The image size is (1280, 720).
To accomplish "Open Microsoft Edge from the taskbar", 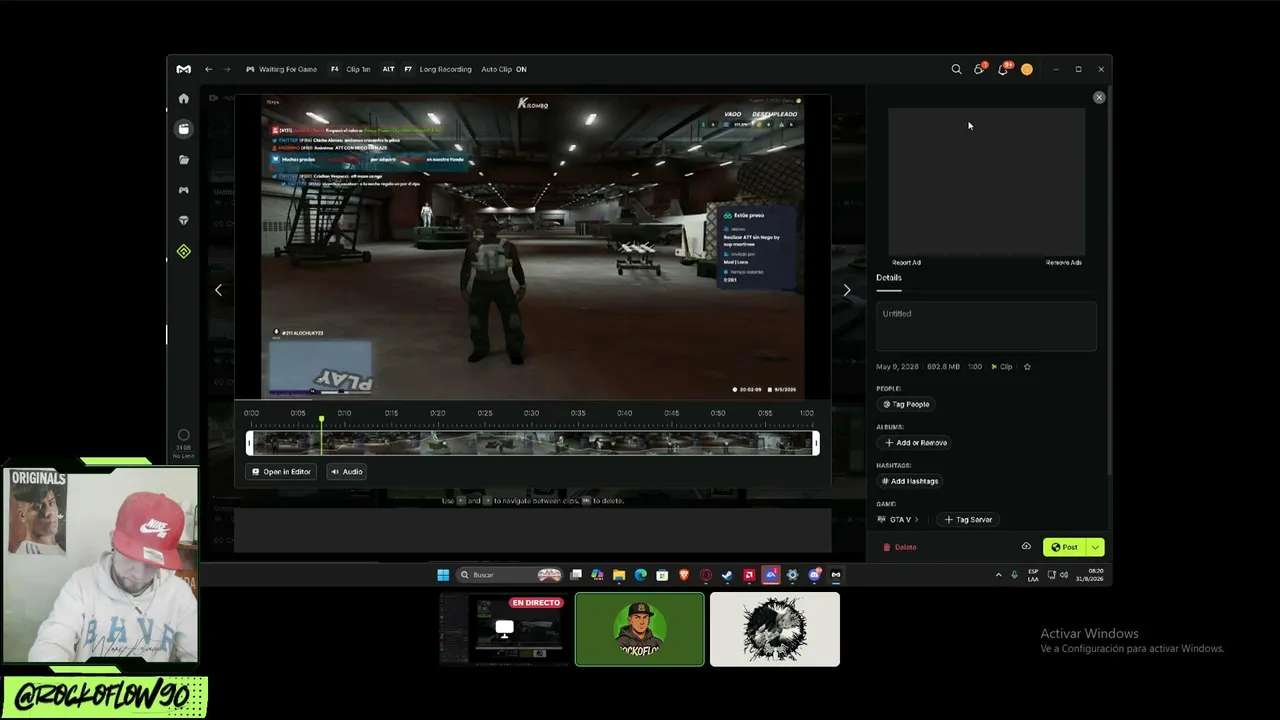I will point(641,575).
